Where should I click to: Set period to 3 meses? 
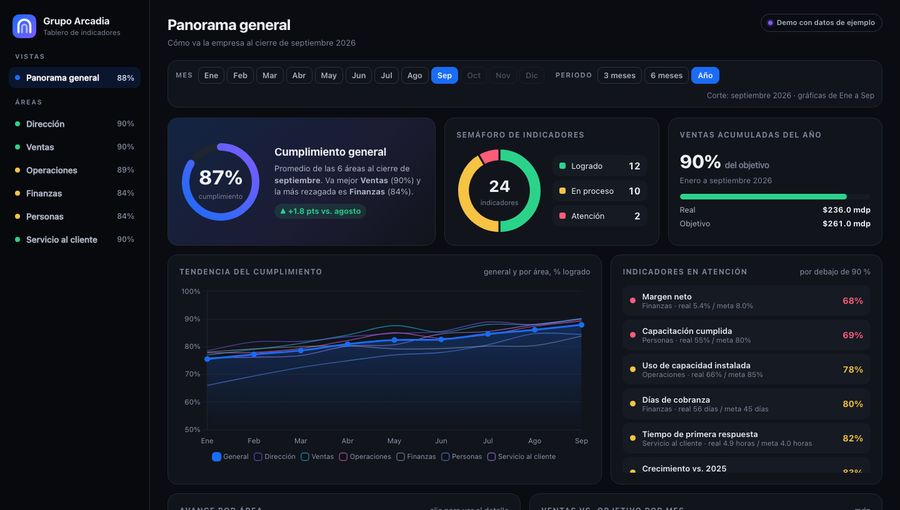tap(620, 75)
